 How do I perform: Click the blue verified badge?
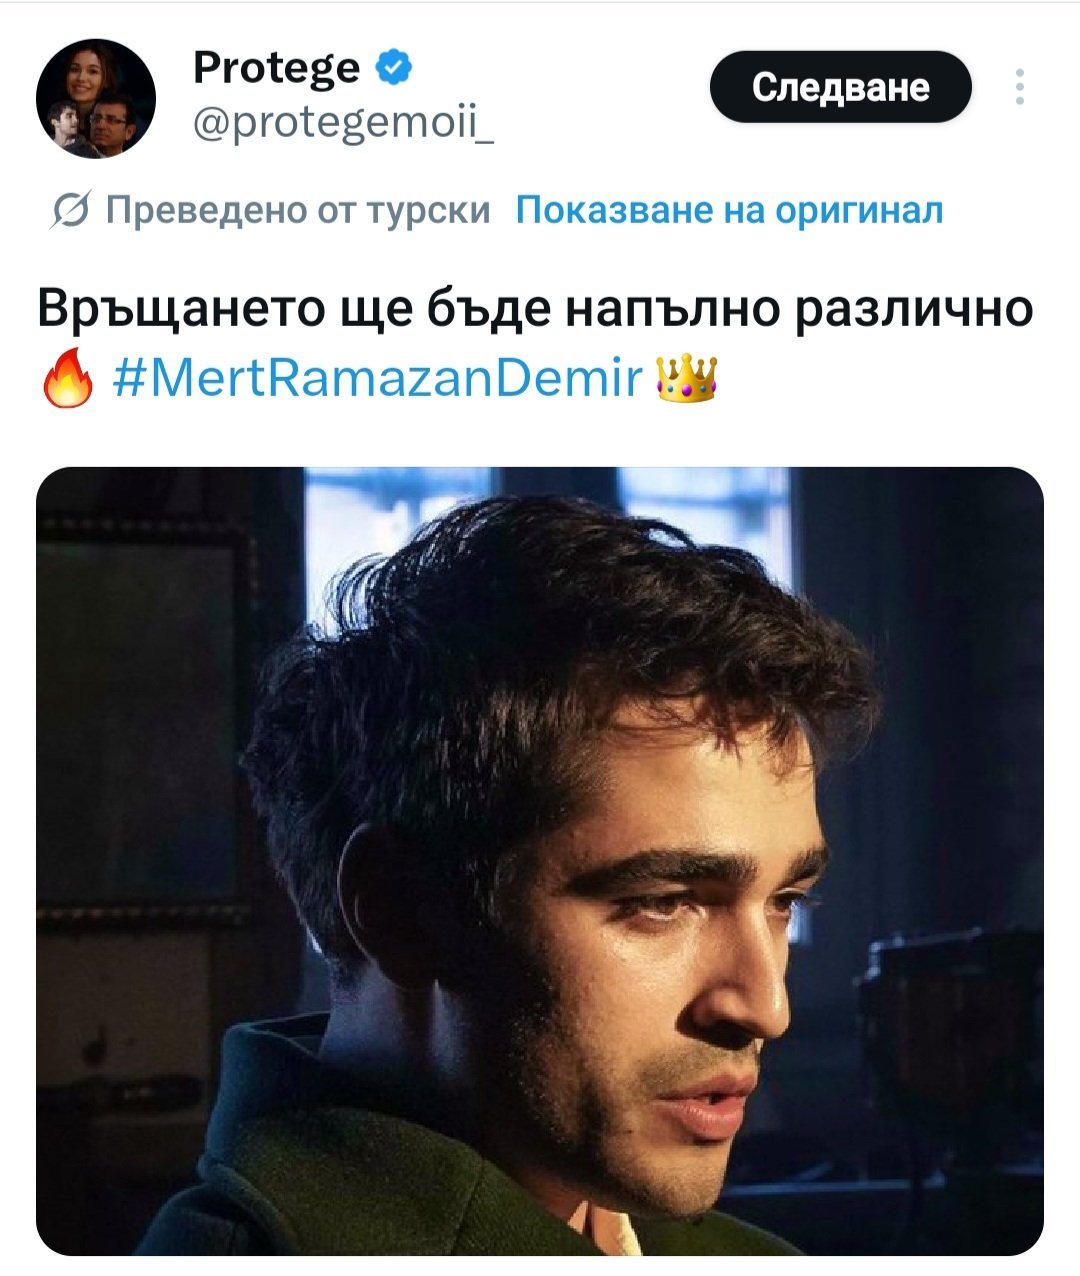393,67
